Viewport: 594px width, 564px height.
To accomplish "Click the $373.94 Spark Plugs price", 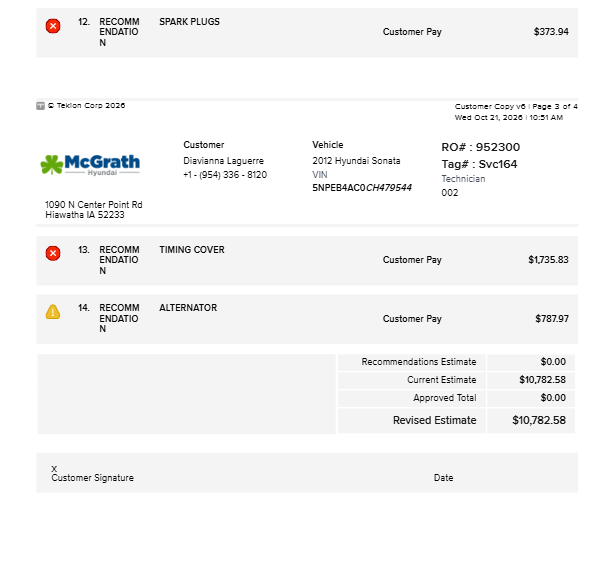I will coord(551,32).
